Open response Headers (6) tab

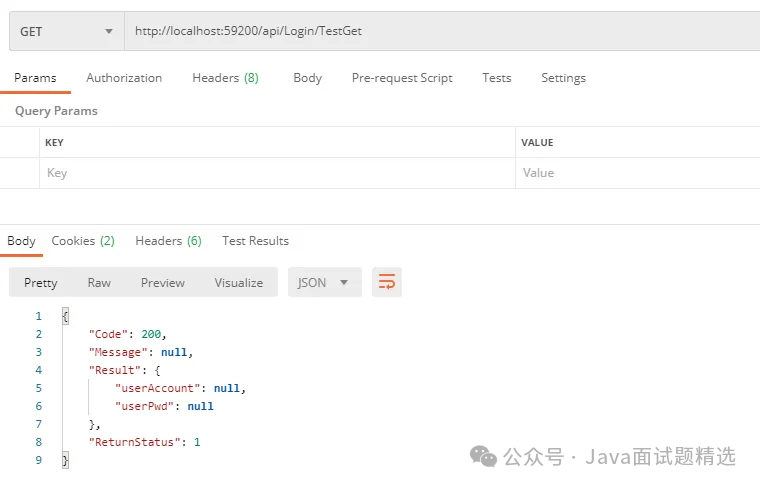pyautogui.click(x=168, y=241)
